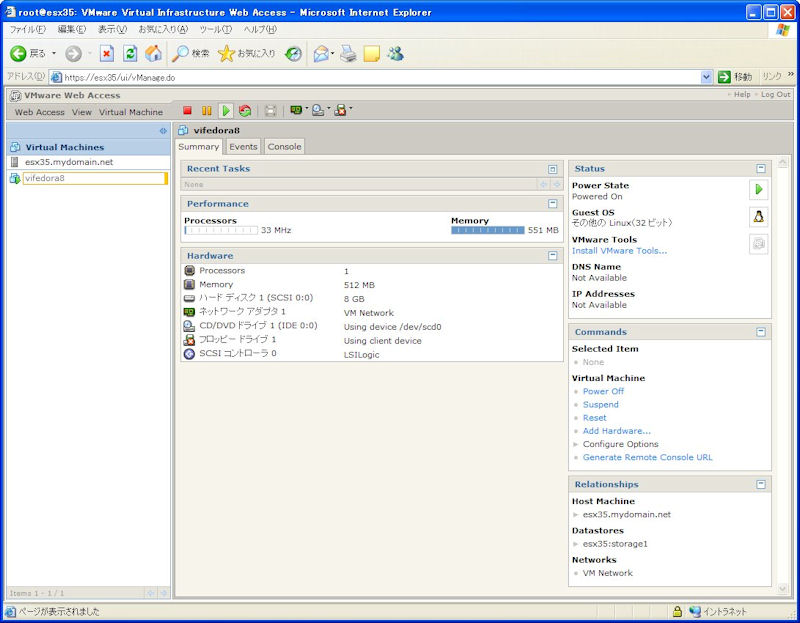Image resolution: width=800 pixels, height=623 pixels.
Task: Click the Memory usage bar in Performance
Action: coord(488,231)
